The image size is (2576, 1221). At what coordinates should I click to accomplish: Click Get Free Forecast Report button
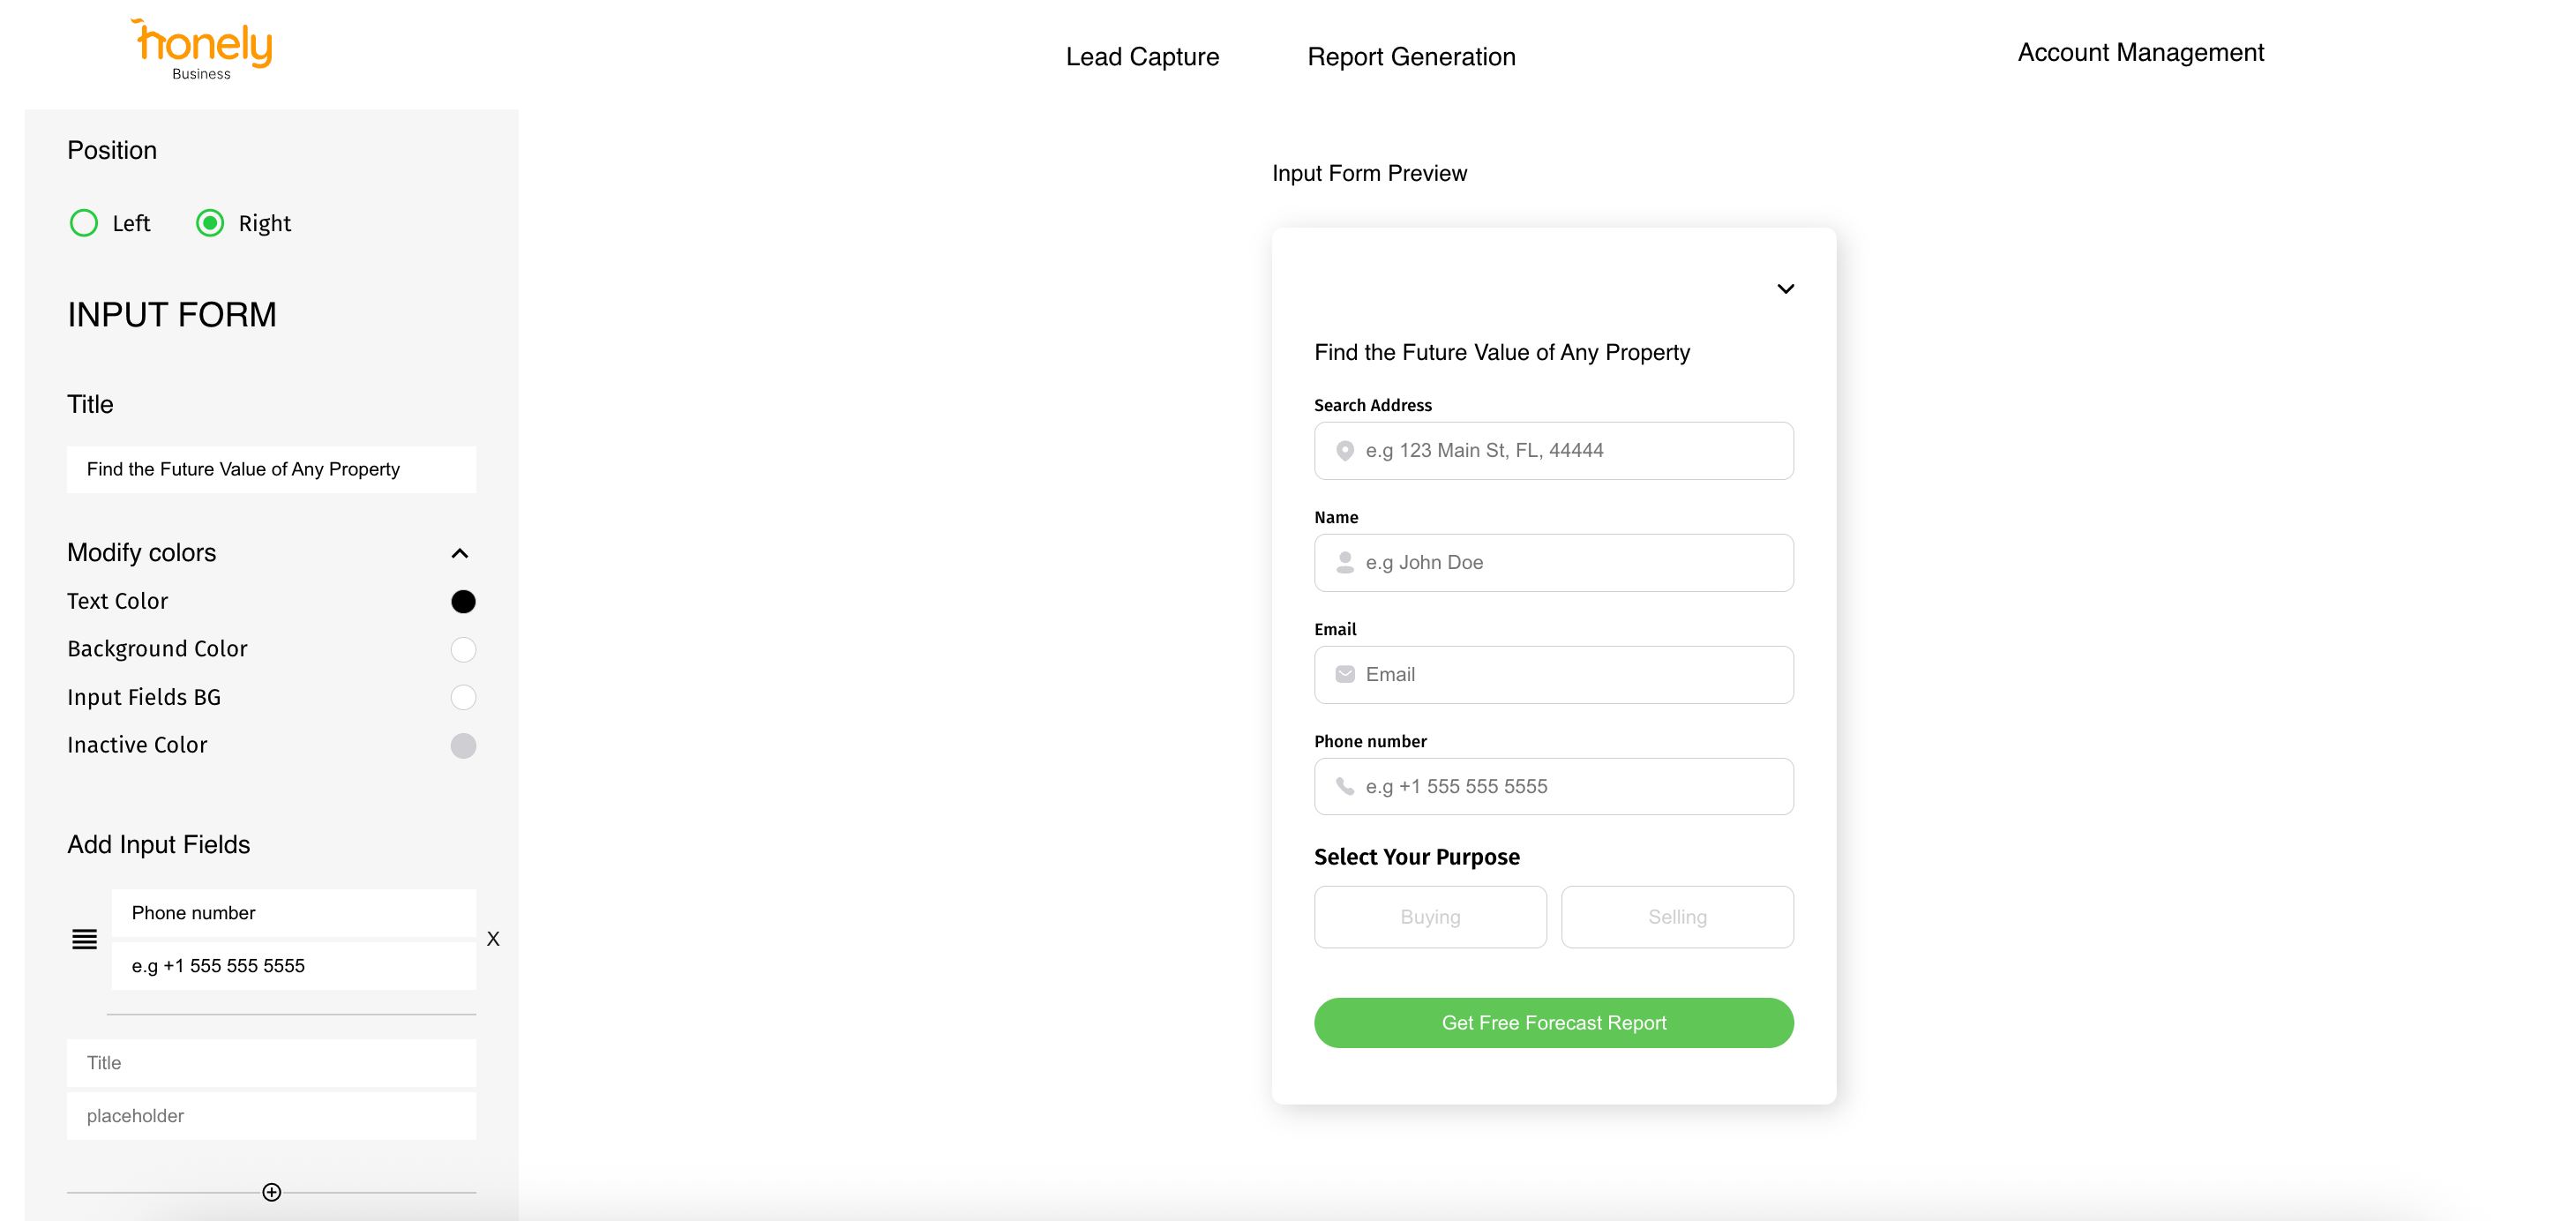[1553, 1023]
